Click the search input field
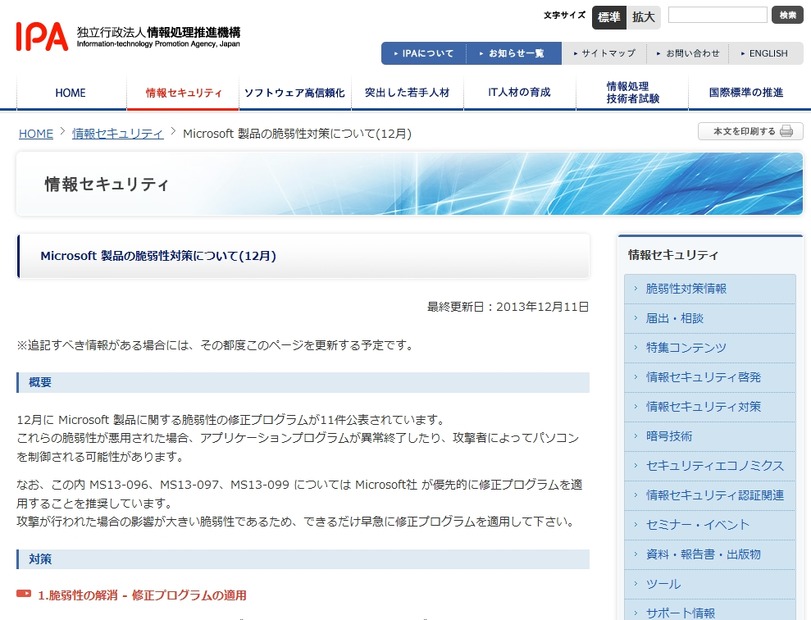The width and height of the screenshot is (811, 620). (717, 15)
